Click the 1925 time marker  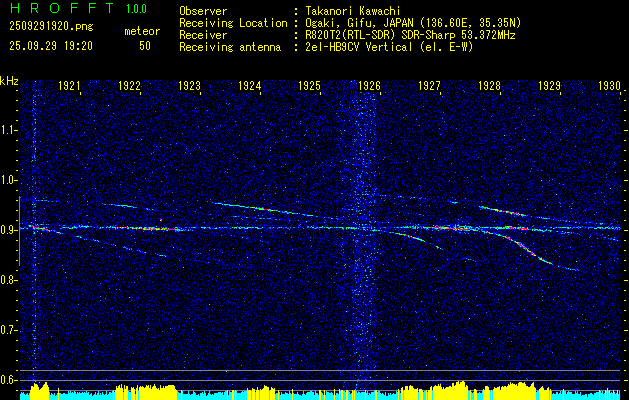(x=309, y=86)
